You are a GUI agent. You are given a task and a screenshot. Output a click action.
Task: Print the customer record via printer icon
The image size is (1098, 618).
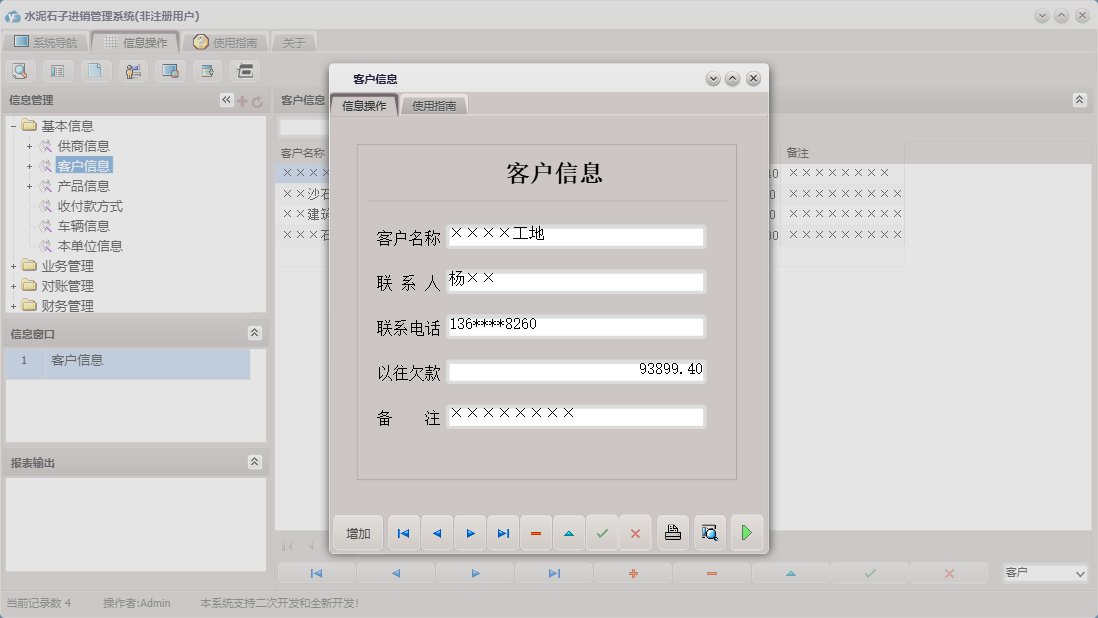coord(673,533)
